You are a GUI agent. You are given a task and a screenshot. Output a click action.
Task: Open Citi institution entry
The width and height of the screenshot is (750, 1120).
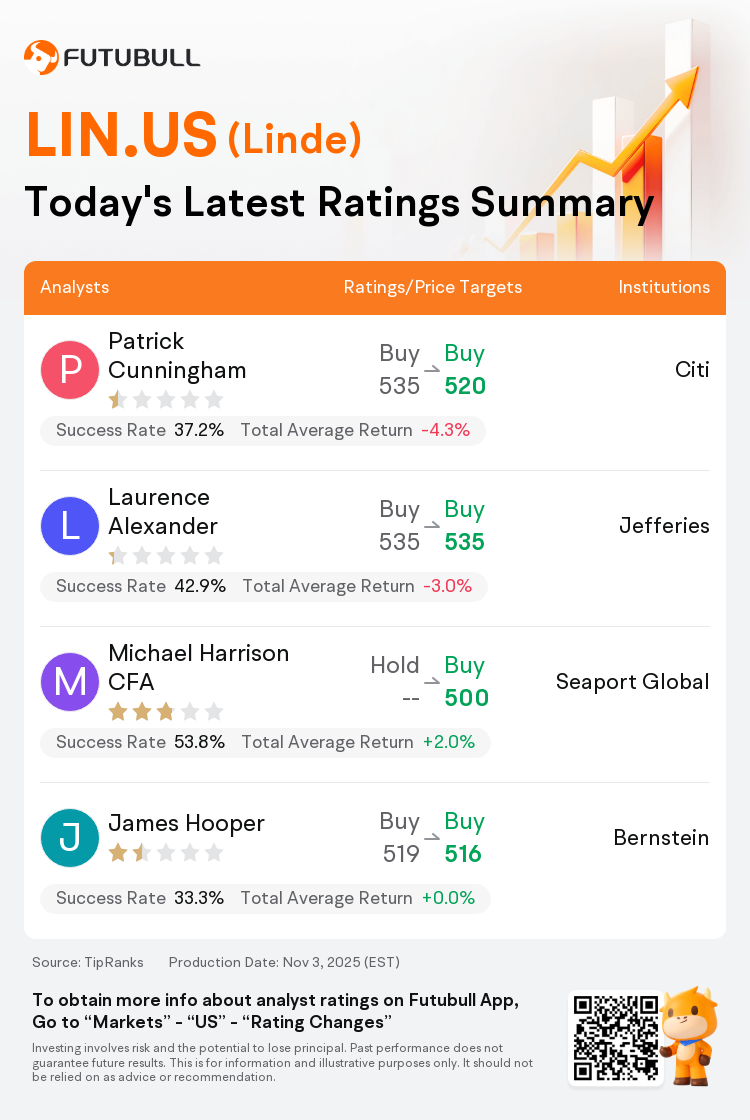pos(692,370)
